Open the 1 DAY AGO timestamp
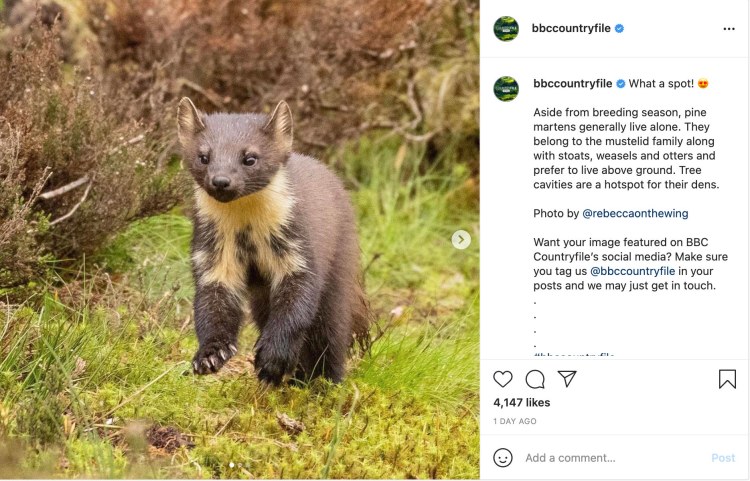Screen dimensions: 750x481 [x=515, y=421]
